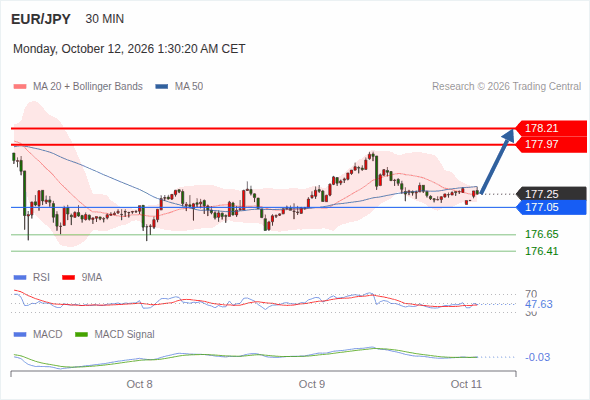Click the 177.97 resistance price tag
590x400 pixels.
pos(551,144)
